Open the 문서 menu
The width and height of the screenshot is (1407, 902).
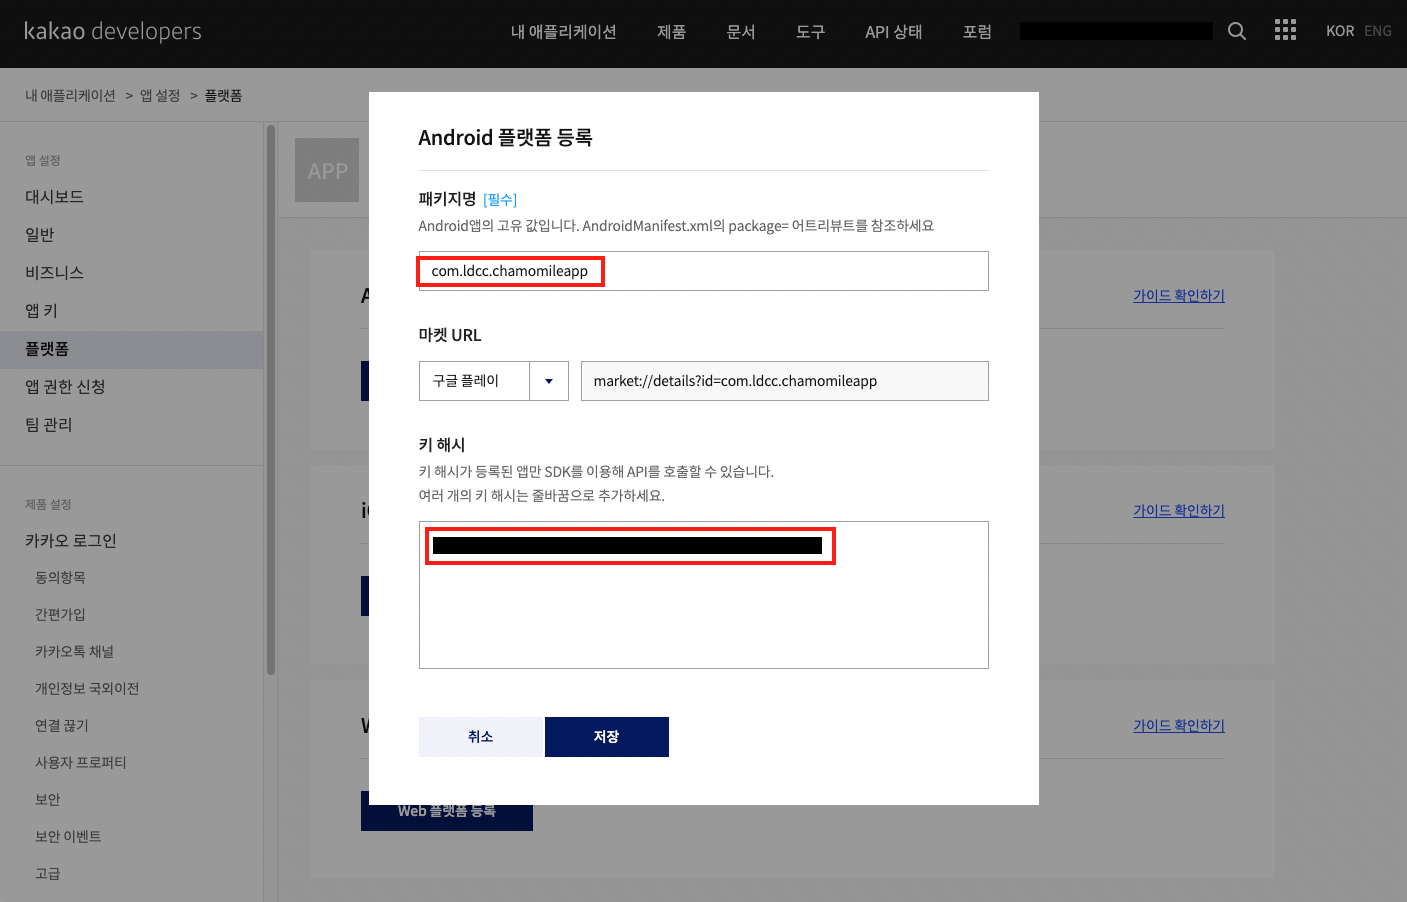tap(740, 32)
